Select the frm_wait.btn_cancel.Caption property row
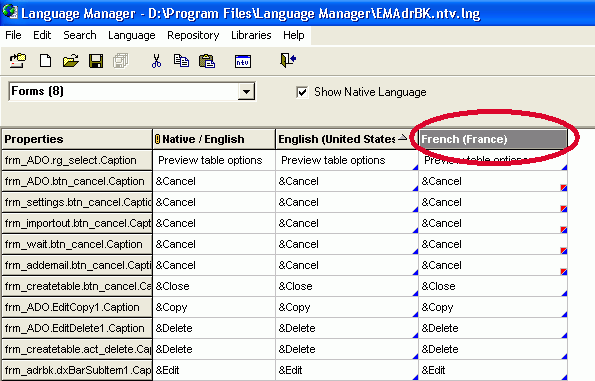 (x=77, y=244)
